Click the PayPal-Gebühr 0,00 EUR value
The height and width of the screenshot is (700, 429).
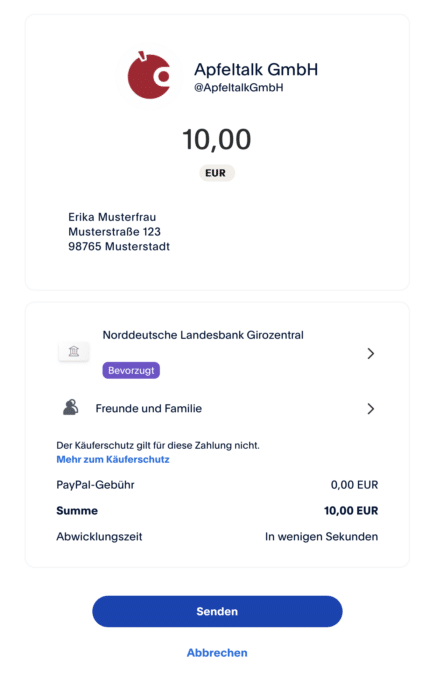click(354, 485)
